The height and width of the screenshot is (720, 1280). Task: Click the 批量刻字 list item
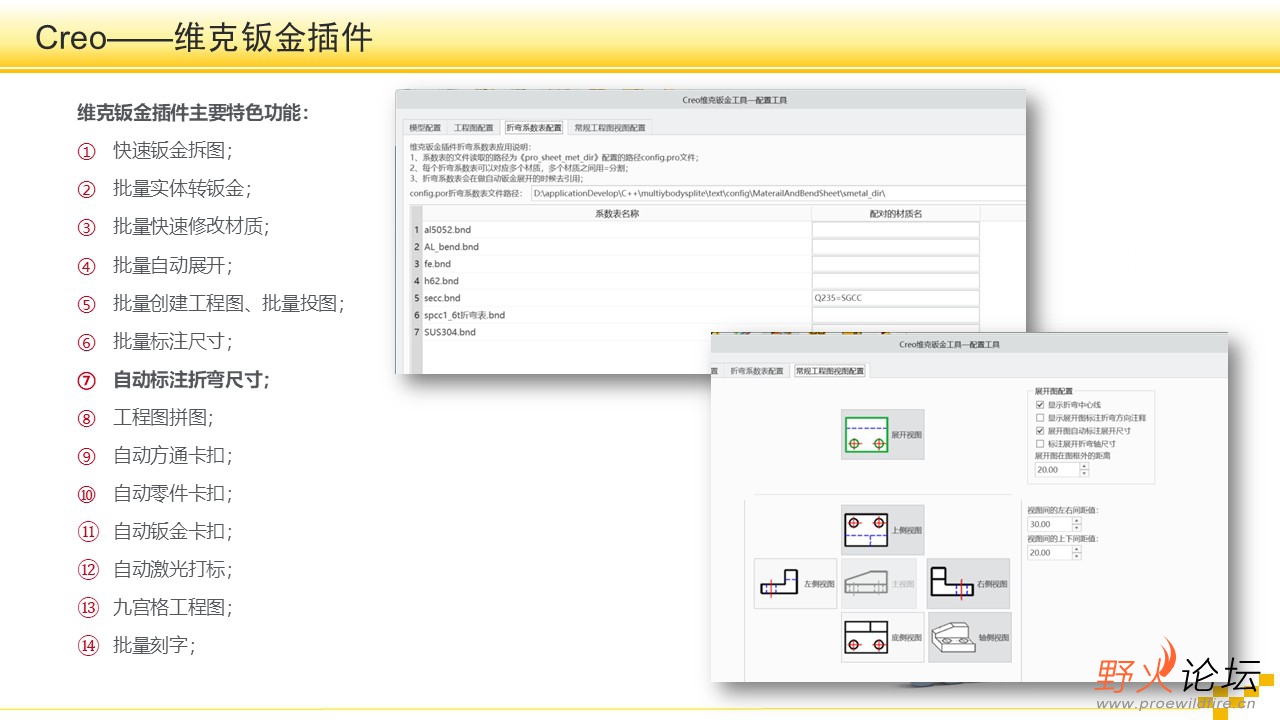point(154,646)
